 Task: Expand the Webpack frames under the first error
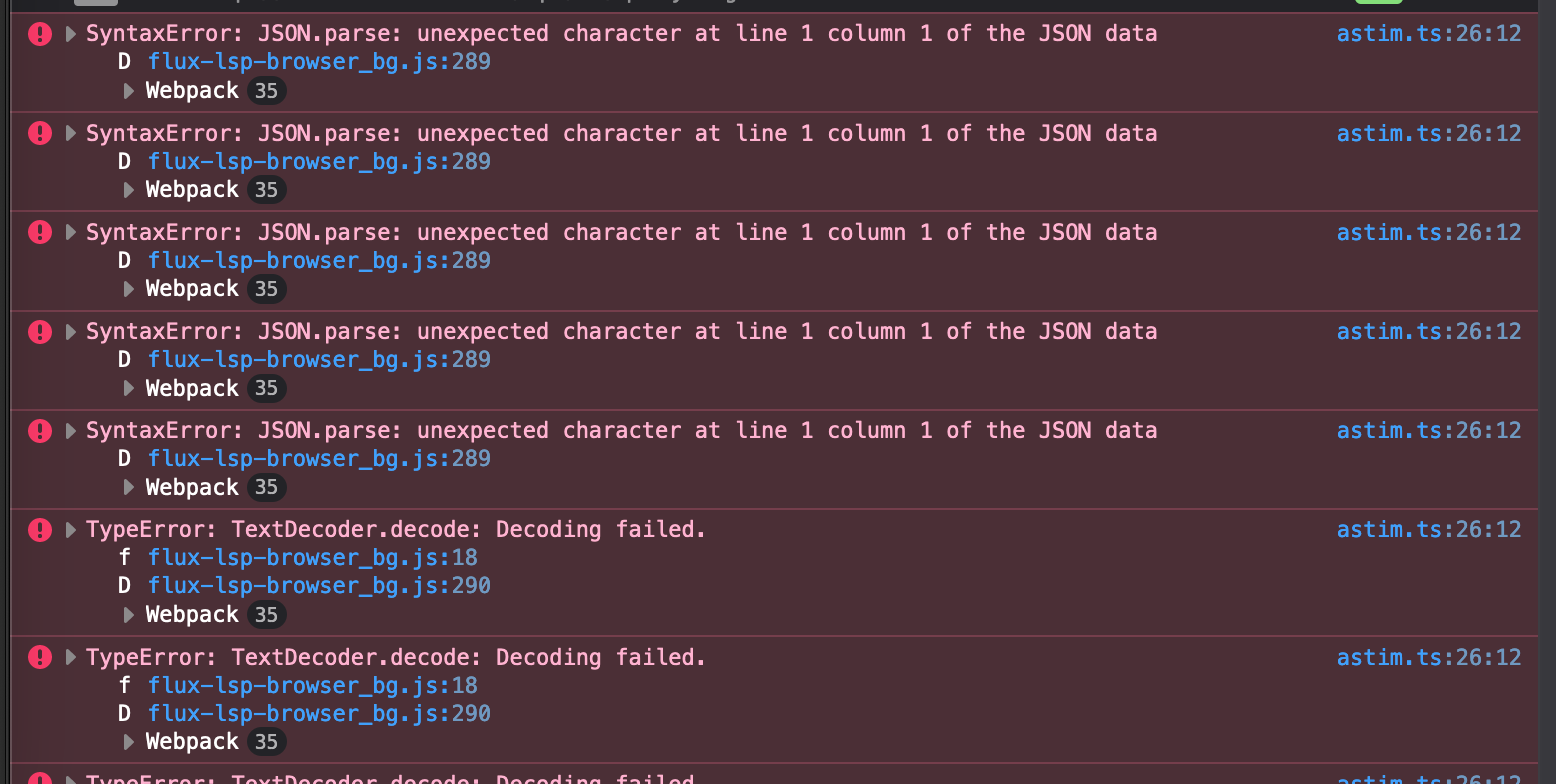pos(129,90)
